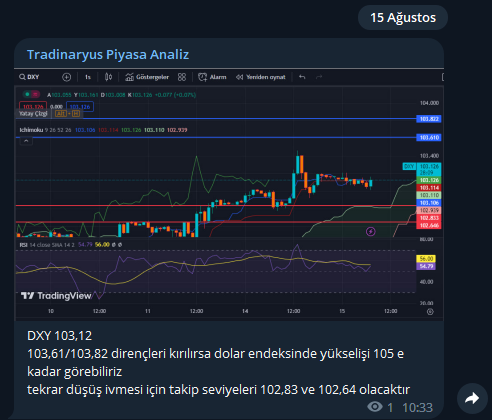Image resolution: width=492 pixels, height=420 pixels.
Task: Click the cyan DXY symbol tag
Action: click(409, 166)
